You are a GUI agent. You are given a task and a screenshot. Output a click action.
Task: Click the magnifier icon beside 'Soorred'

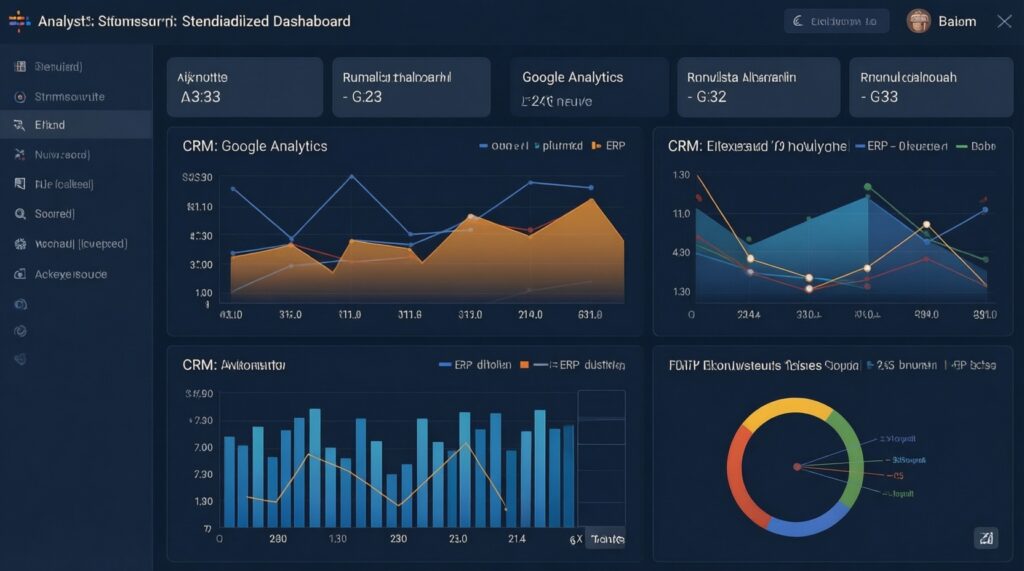coord(19,214)
